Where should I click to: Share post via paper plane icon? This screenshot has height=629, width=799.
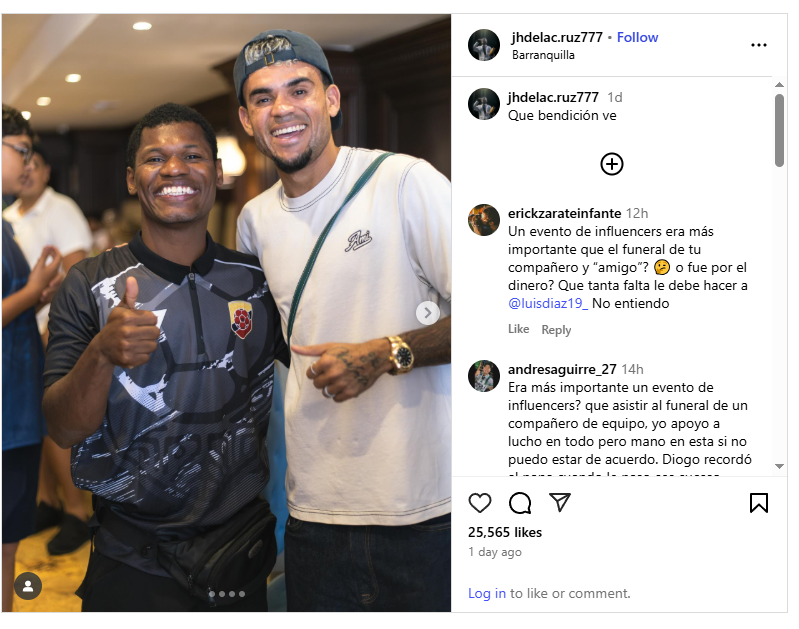[560, 502]
